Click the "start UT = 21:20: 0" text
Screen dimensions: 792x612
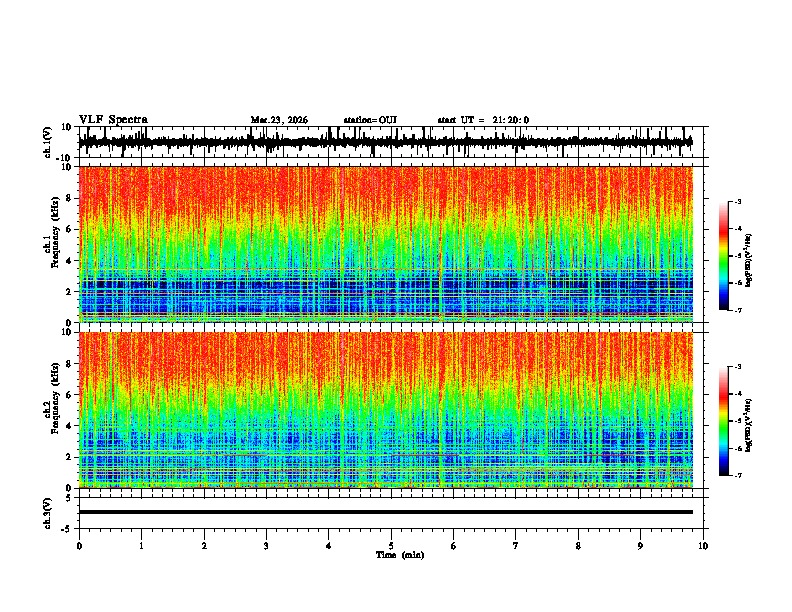coord(483,120)
